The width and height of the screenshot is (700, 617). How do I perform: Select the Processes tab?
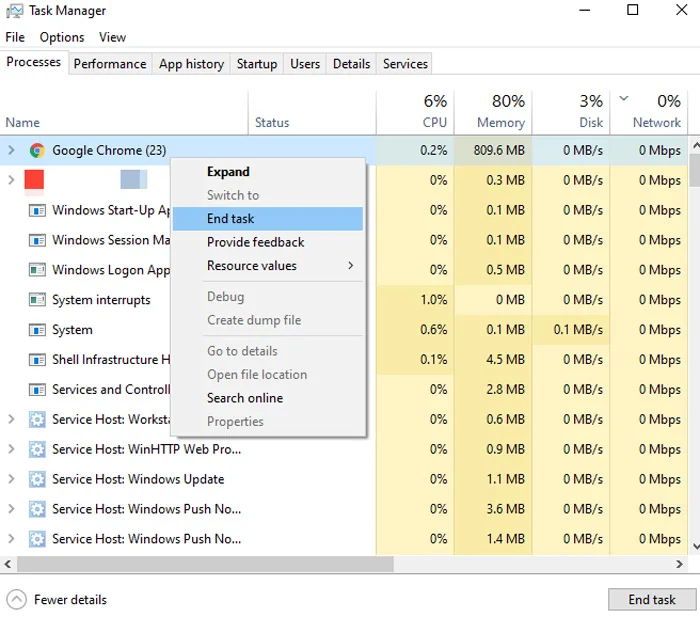point(33,62)
